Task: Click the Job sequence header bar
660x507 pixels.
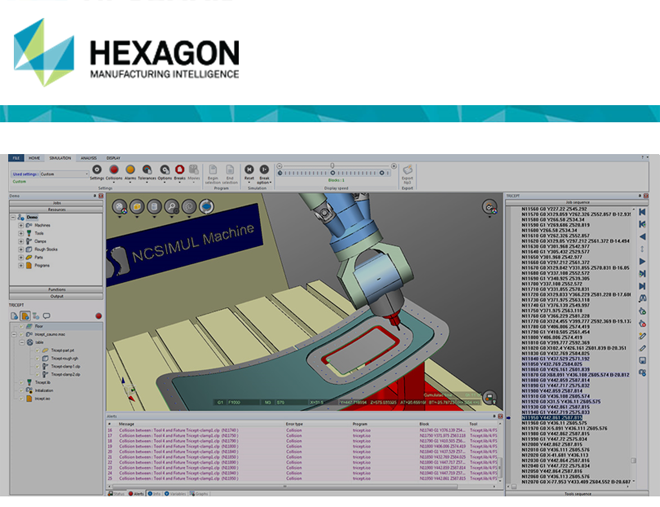Action: coord(577,202)
